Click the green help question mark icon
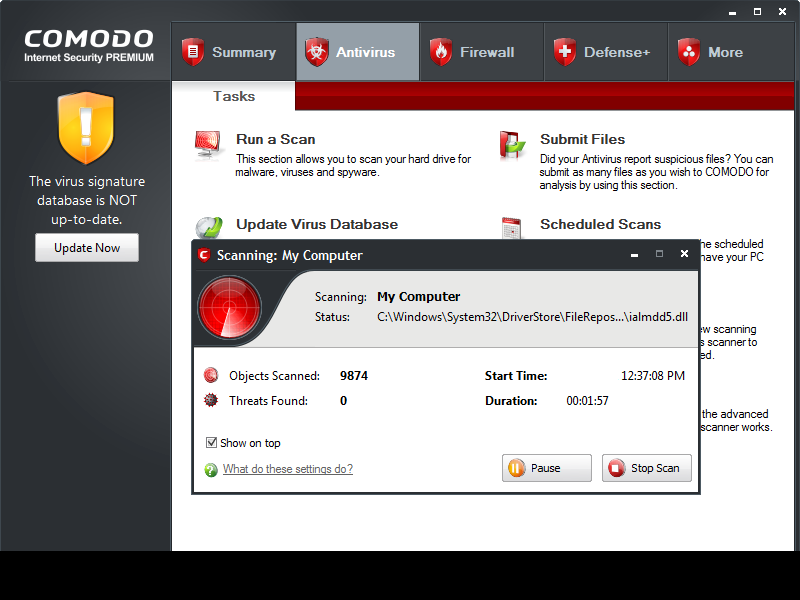800x600 pixels. click(211, 469)
